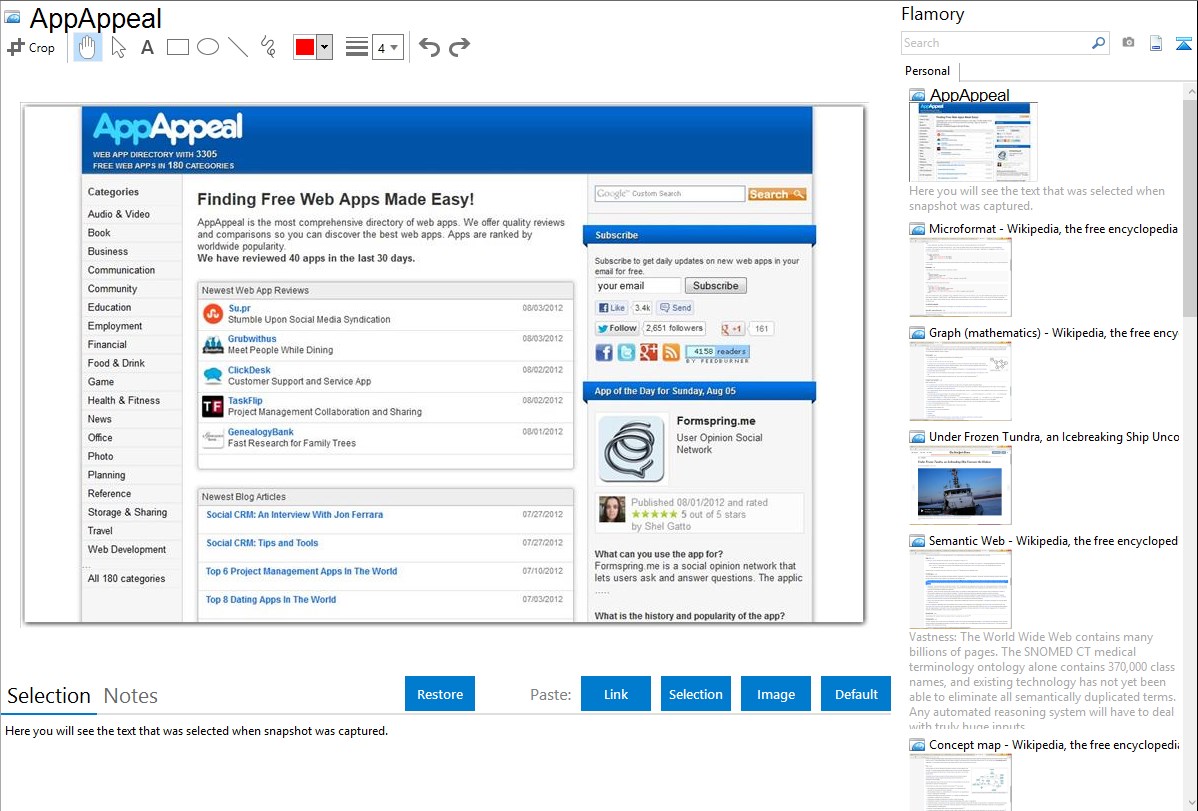
Task: Click the 'Concept map - Wikipedia' title
Action: click(1054, 745)
